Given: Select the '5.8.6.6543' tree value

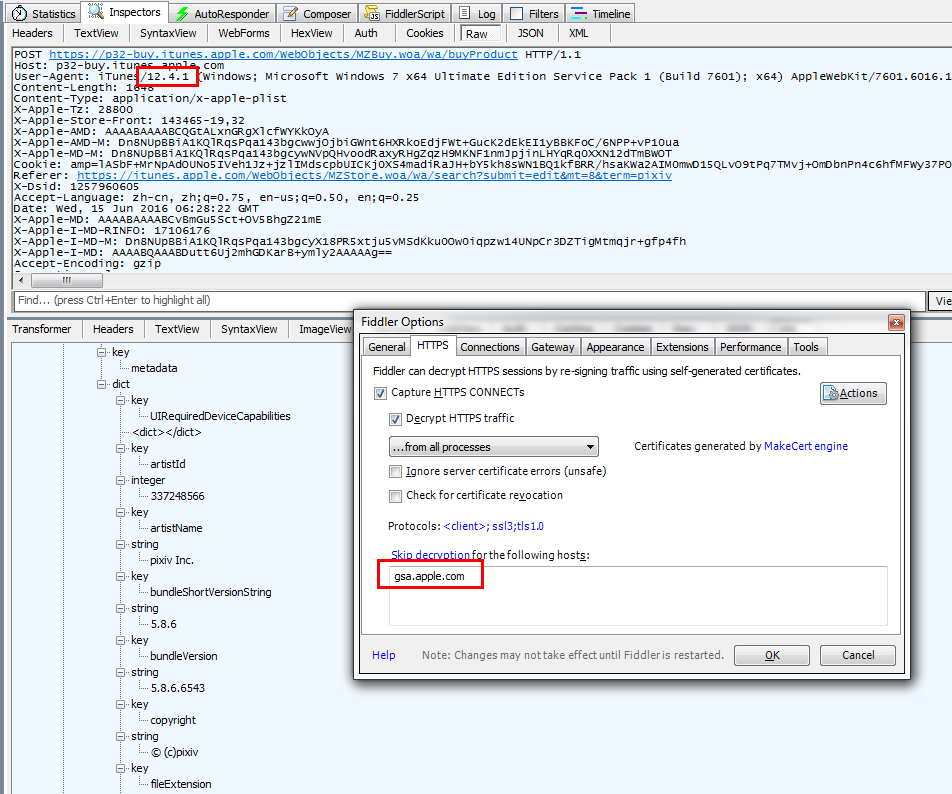Looking at the screenshot, I should coord(178,688).
